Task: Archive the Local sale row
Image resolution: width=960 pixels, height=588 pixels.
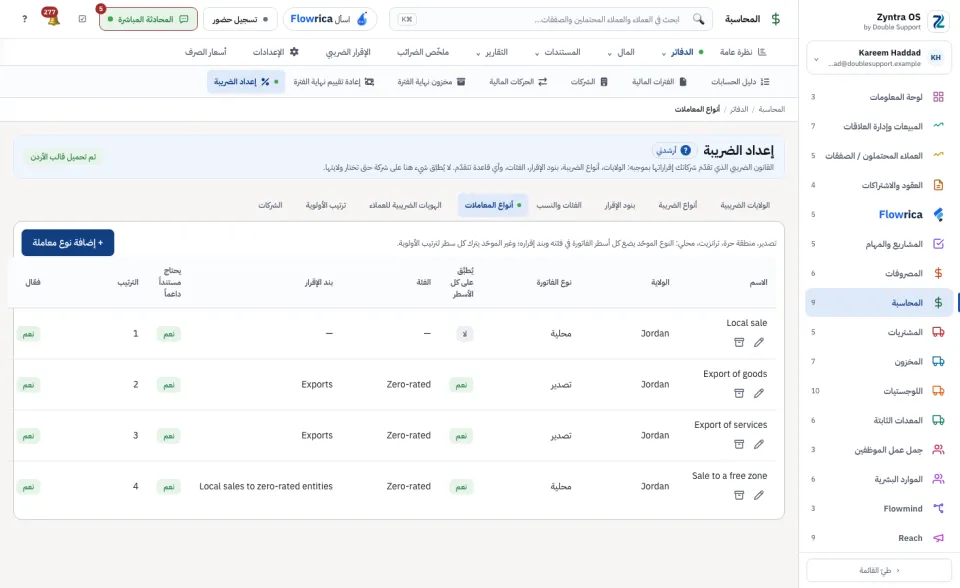Action: [x=739, y=342]
